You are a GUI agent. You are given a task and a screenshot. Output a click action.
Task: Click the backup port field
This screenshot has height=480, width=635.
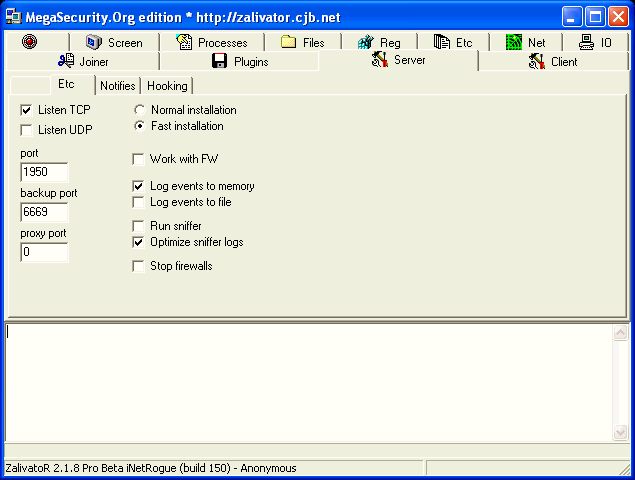[44, 212]
